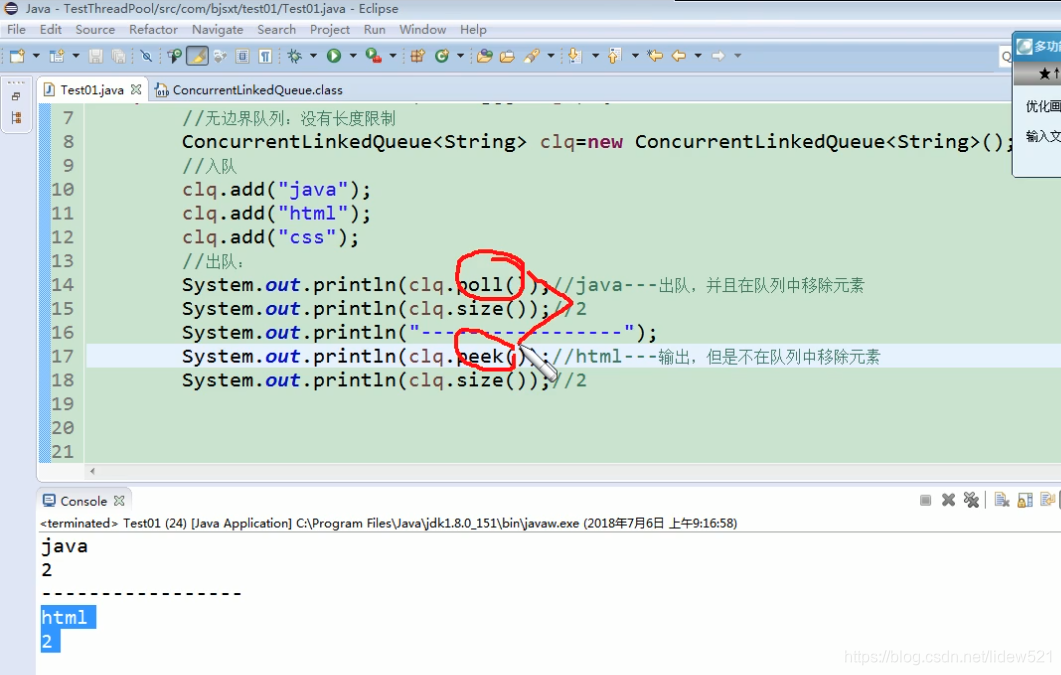Viewport: 1061px width, 675px height.
Task: Click 'html' output line in Console
Action: pos(65,618)
